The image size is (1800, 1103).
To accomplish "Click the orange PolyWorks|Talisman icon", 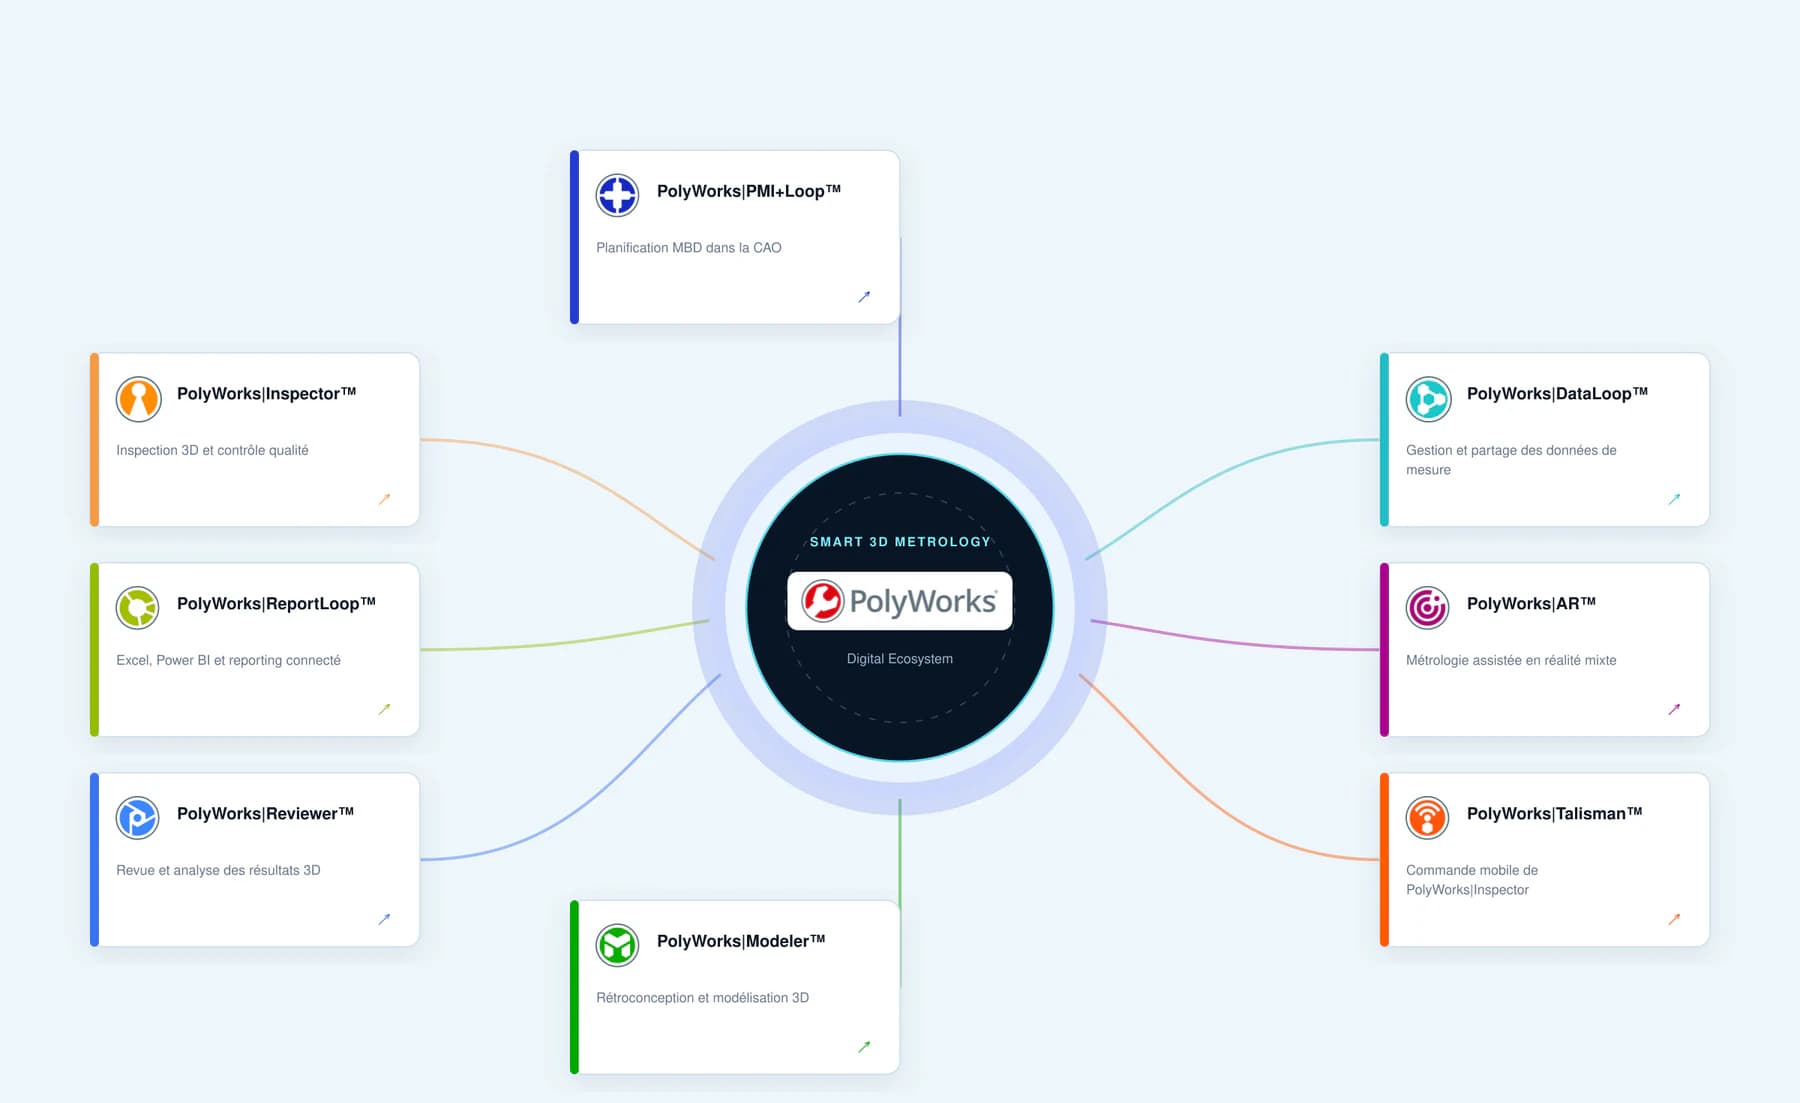I will [1428, 818].
